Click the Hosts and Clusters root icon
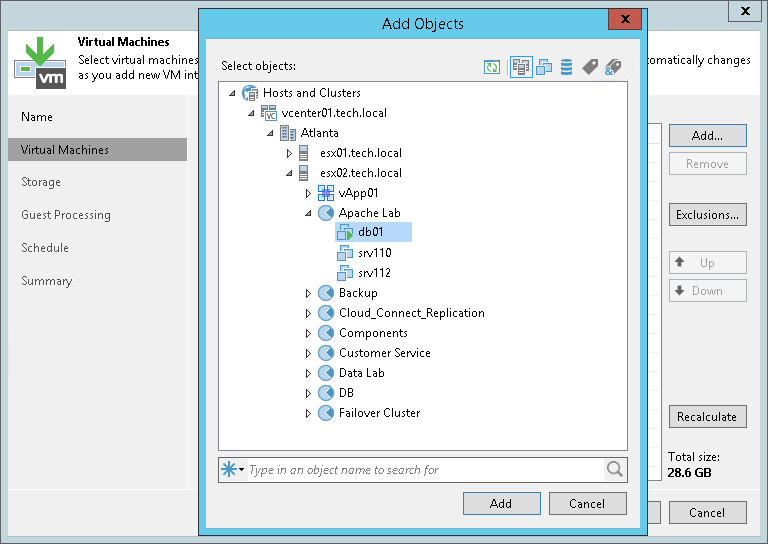 250,93
